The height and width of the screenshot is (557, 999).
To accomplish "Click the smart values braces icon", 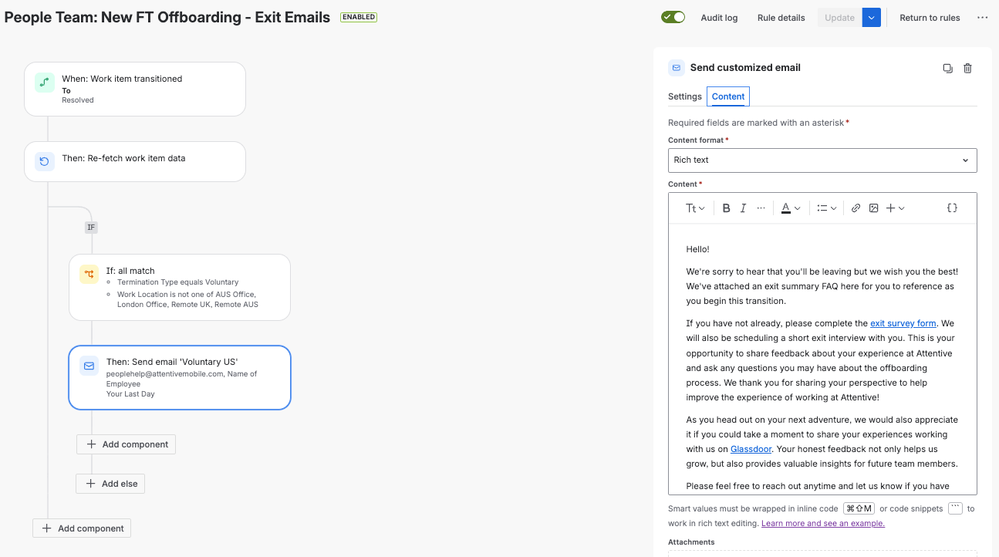I will click(x=952, y=208).
